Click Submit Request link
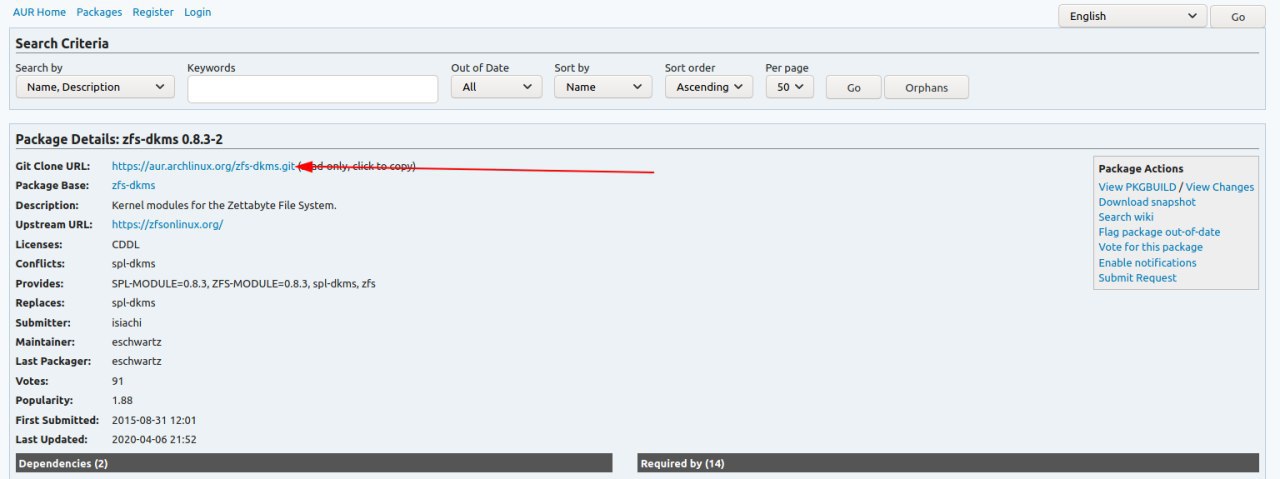1280x479 pixels. 1137,278
